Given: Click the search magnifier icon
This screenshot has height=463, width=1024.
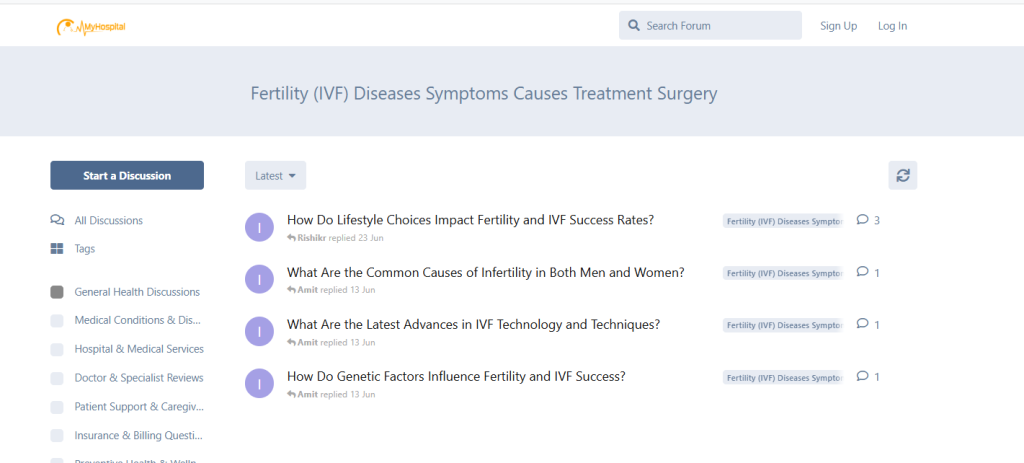Looking at the screenshot, I should pyautogui.click(x=633, y=26).
